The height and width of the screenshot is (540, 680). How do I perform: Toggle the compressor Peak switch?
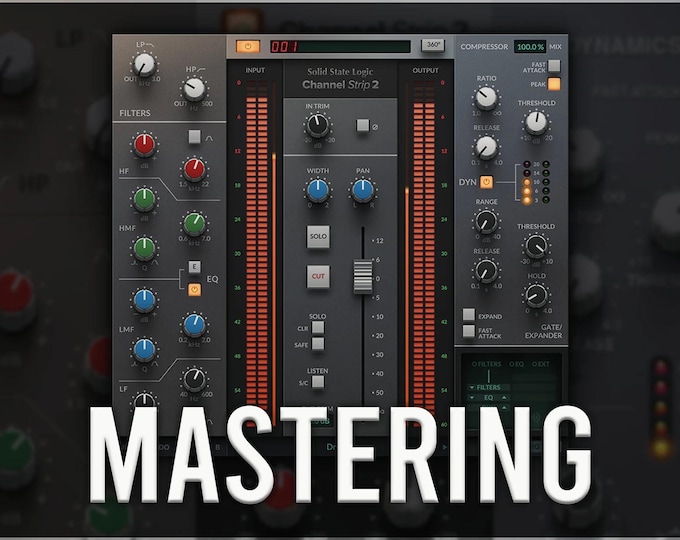(x=554, y=84)
